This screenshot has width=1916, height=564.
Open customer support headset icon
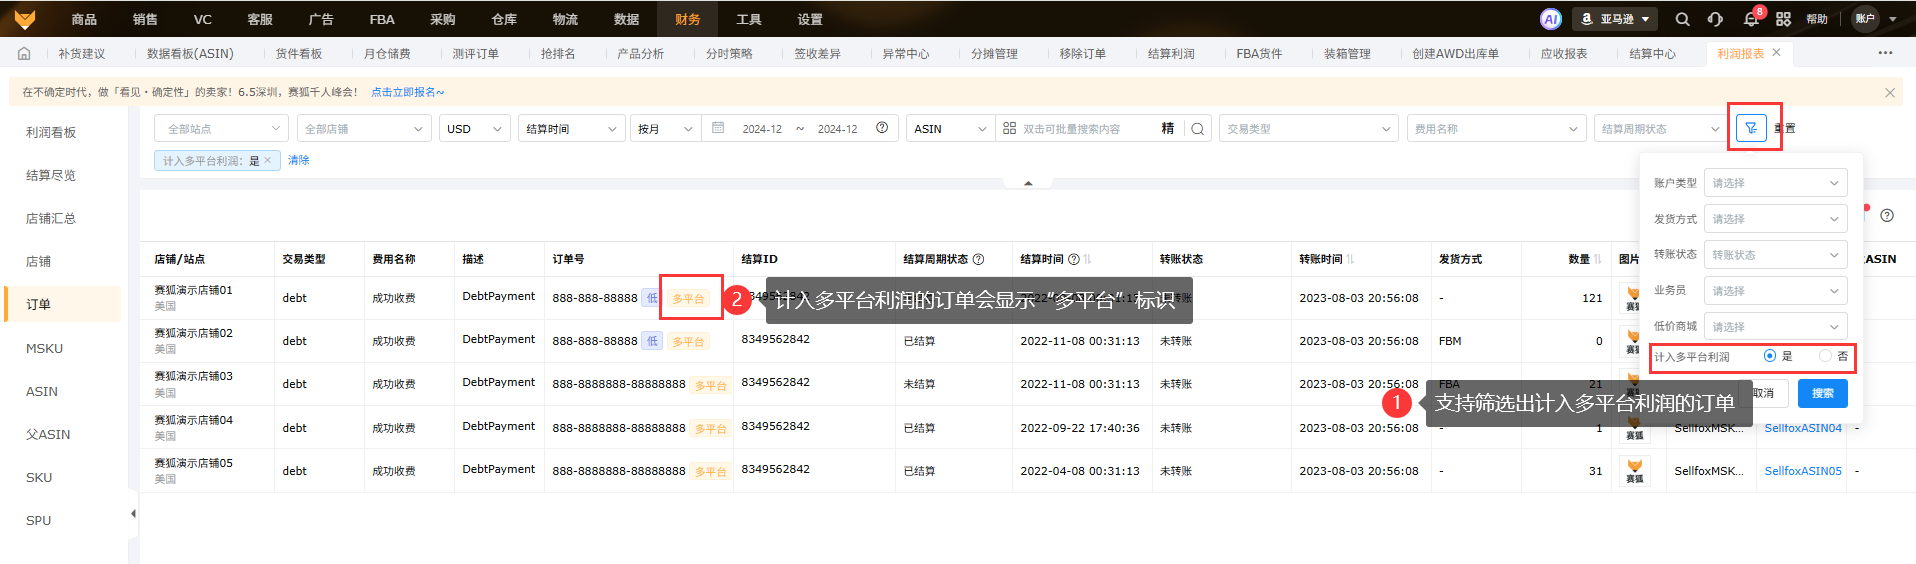(1715, 19)
